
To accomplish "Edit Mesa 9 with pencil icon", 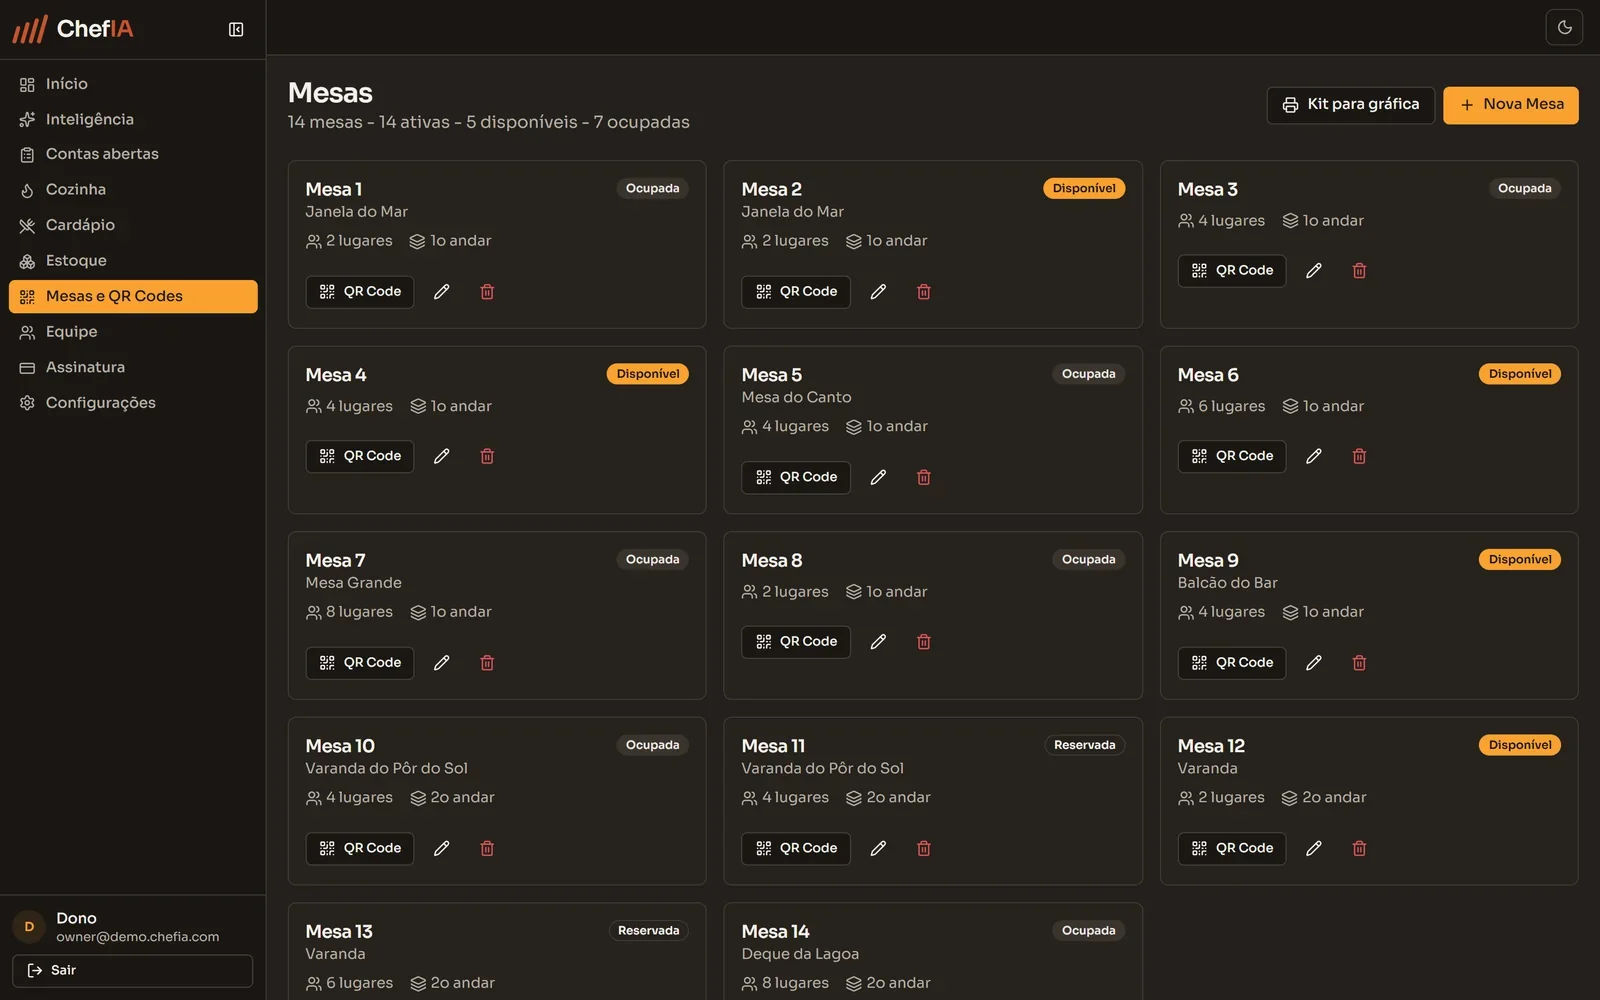I will (x=1314, y=663).
